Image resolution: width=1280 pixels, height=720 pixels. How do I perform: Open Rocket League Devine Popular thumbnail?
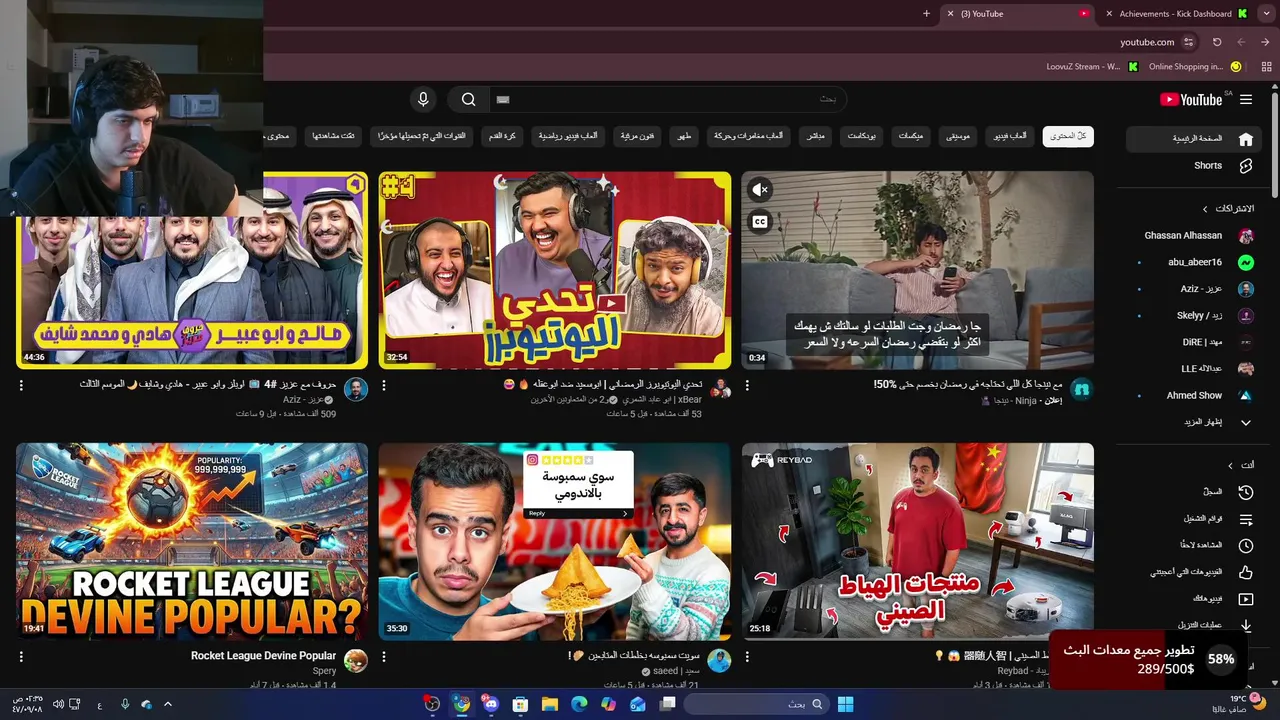(192, 541)
